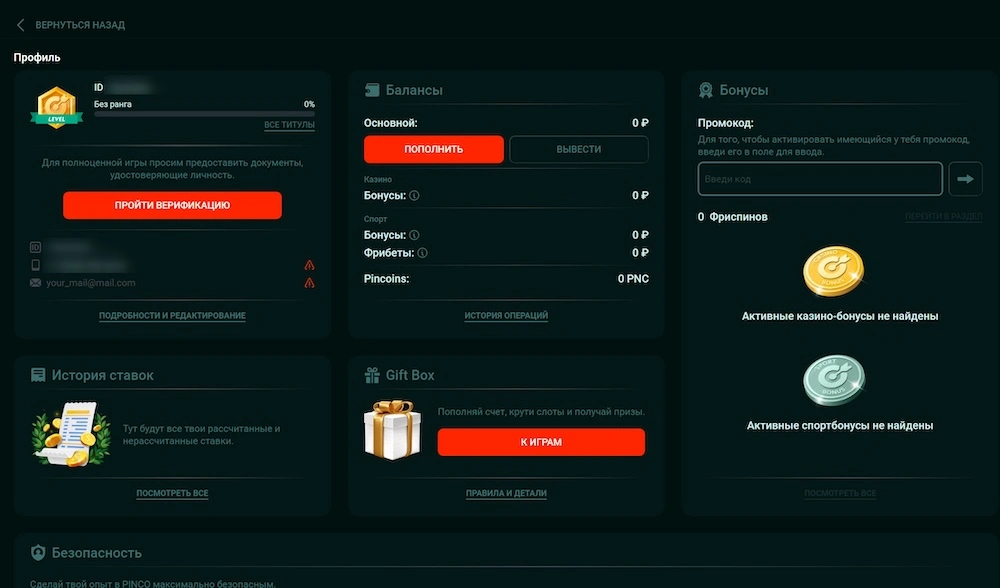The width and height of the screenshot is (1000, 588).
Task: Click the green sport bonus coin
Action: click(833, 382)
